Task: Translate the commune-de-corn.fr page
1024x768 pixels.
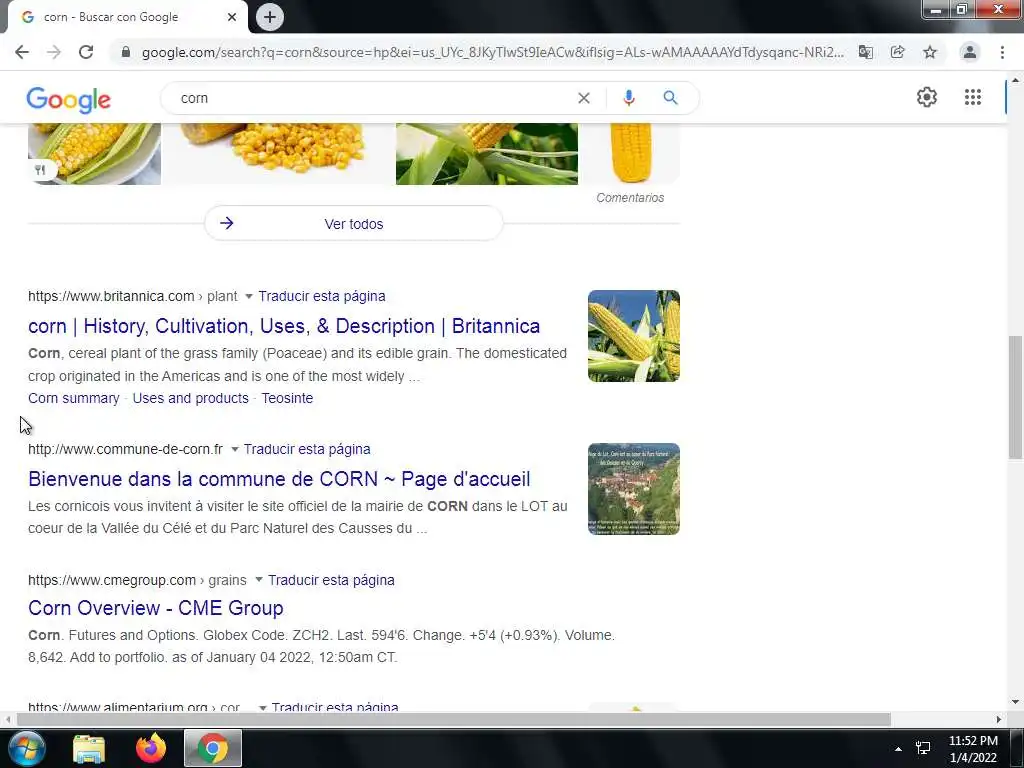Action: click(307, 449)
